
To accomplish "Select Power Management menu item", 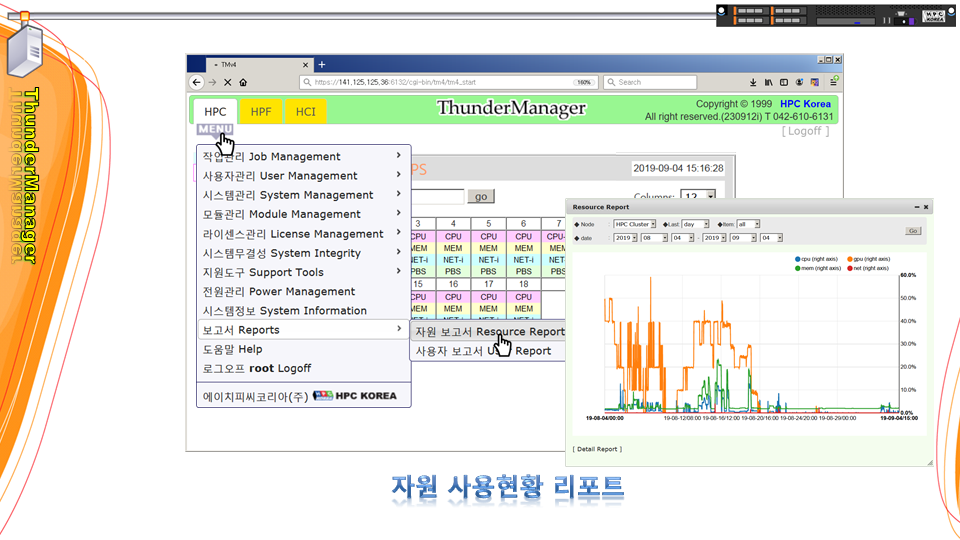I will point(303,291).
